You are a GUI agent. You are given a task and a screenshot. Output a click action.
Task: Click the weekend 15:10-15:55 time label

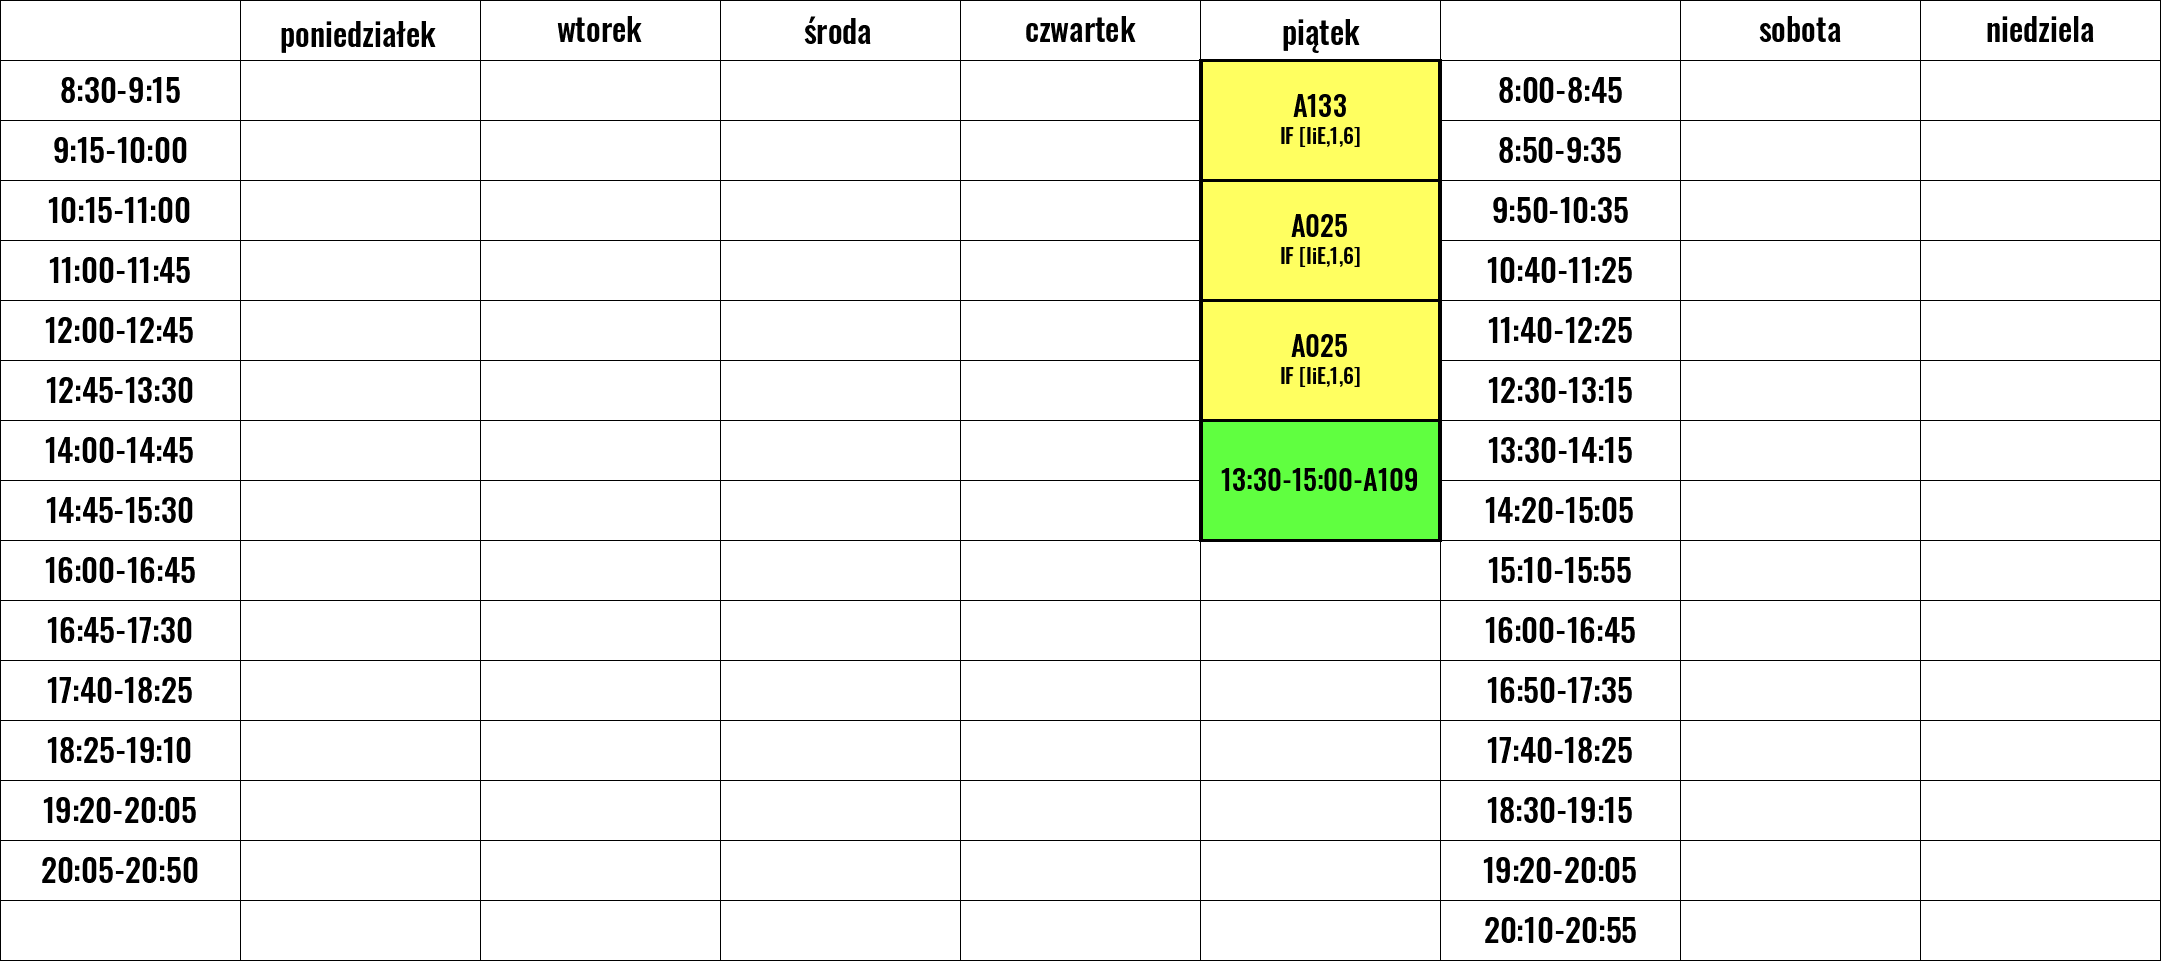point(1560,571)
